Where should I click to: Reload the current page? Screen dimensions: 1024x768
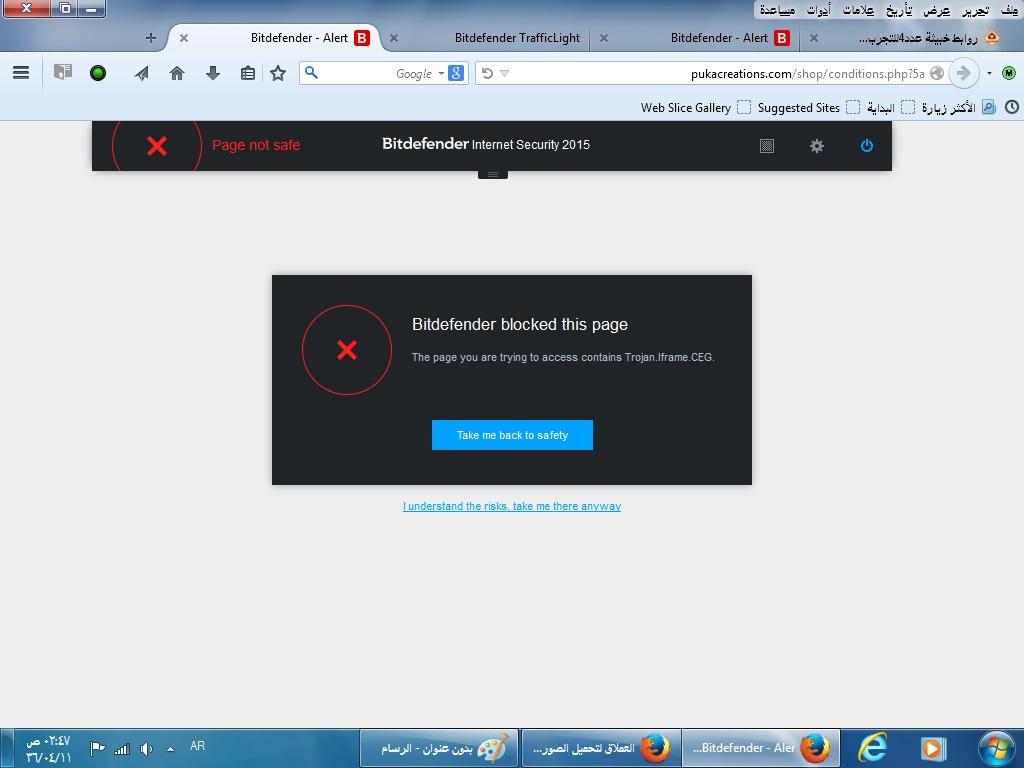point(487,73)
